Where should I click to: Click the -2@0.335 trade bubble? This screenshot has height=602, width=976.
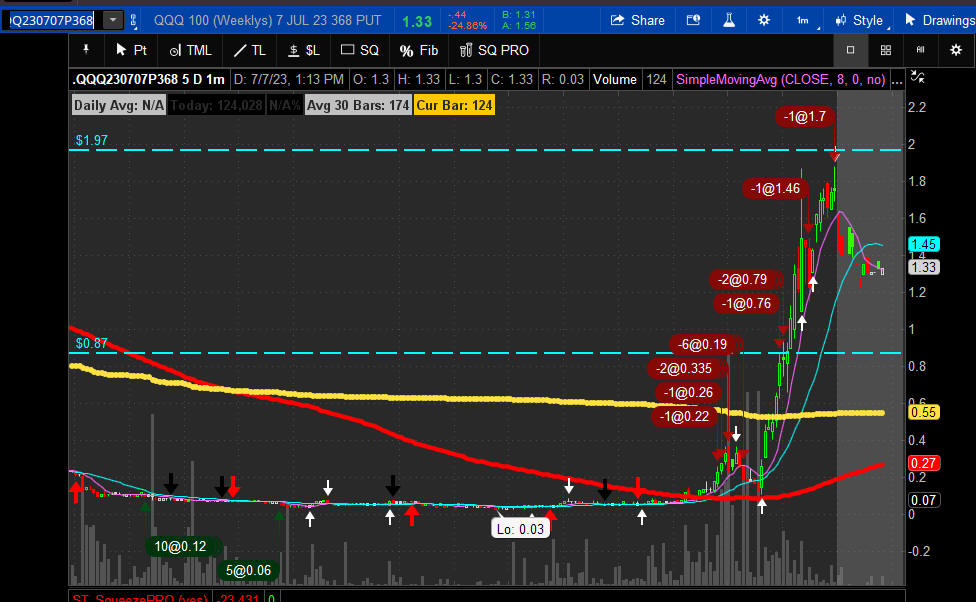(683, 369)
